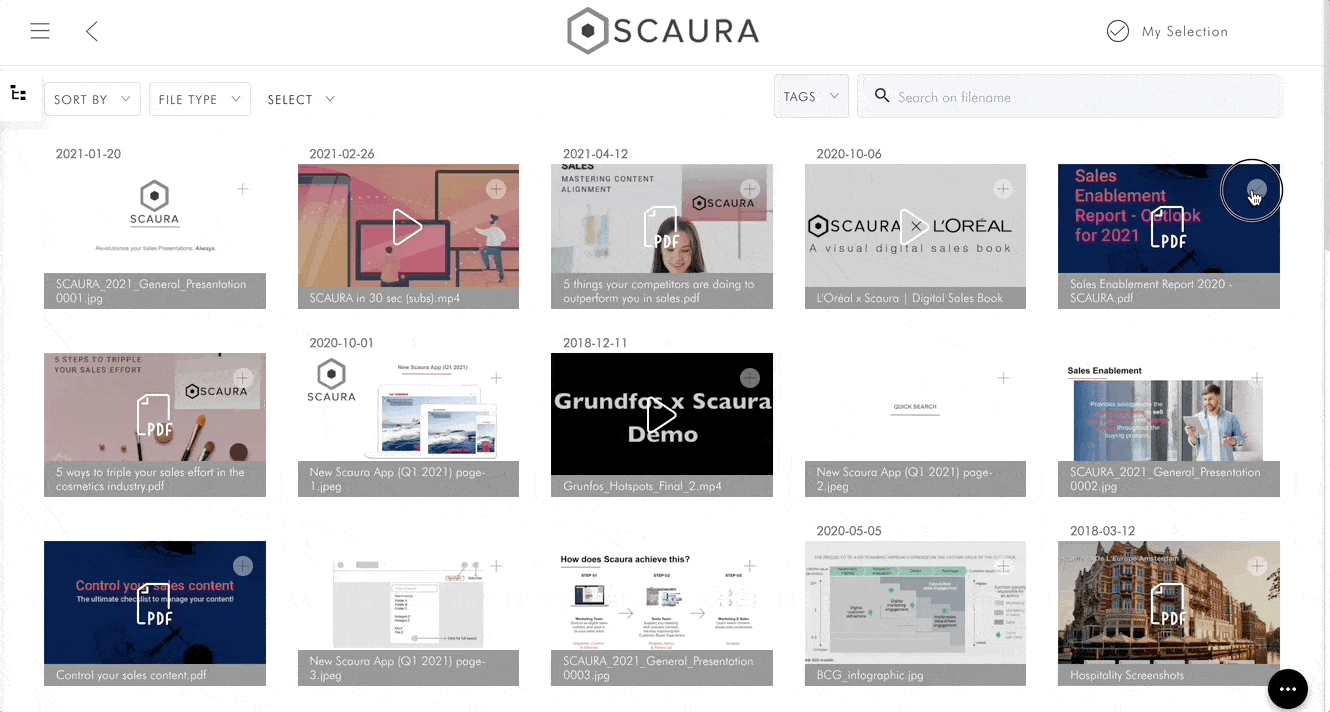Image resolution: width=1330 pixels, height=712 pixels.
Task: Click the date label '2021-04-12'
Action: coord(595,154)
